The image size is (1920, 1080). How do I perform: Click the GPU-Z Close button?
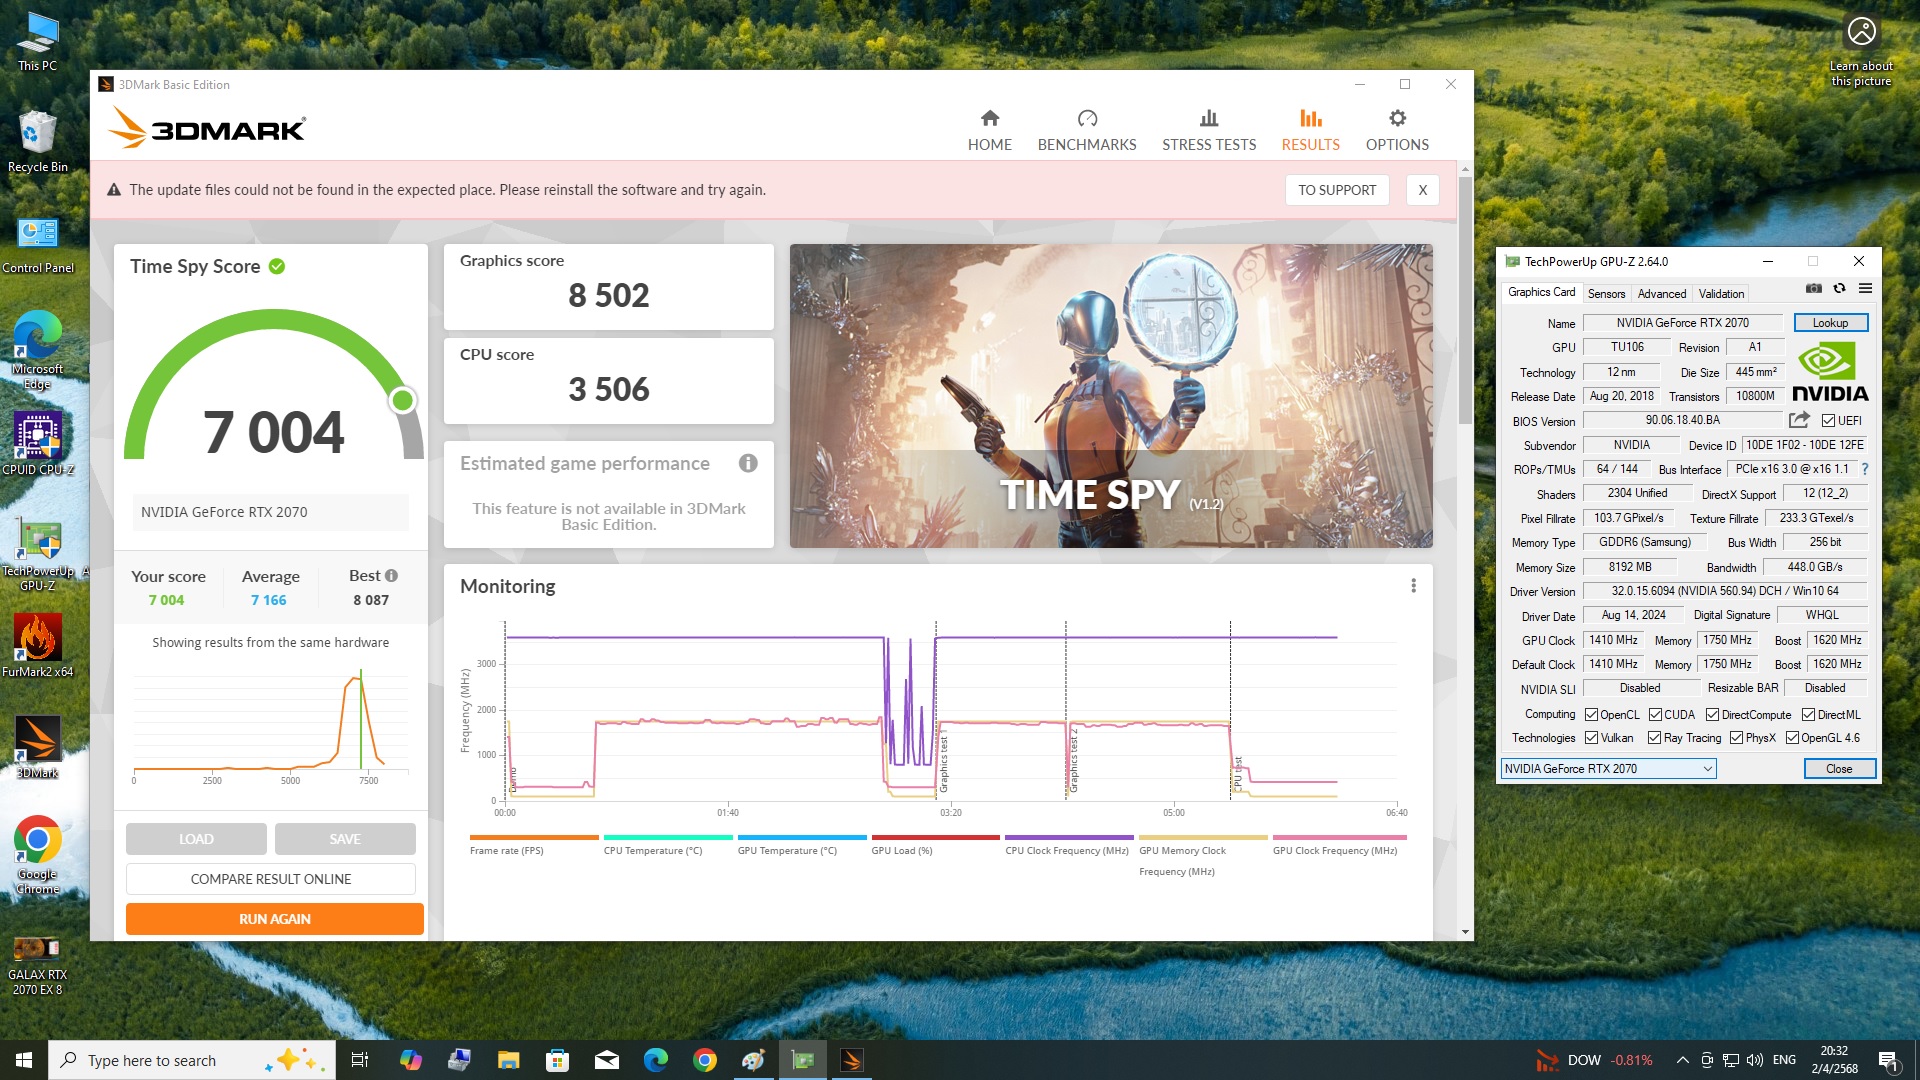click(x=1839, y=769)
